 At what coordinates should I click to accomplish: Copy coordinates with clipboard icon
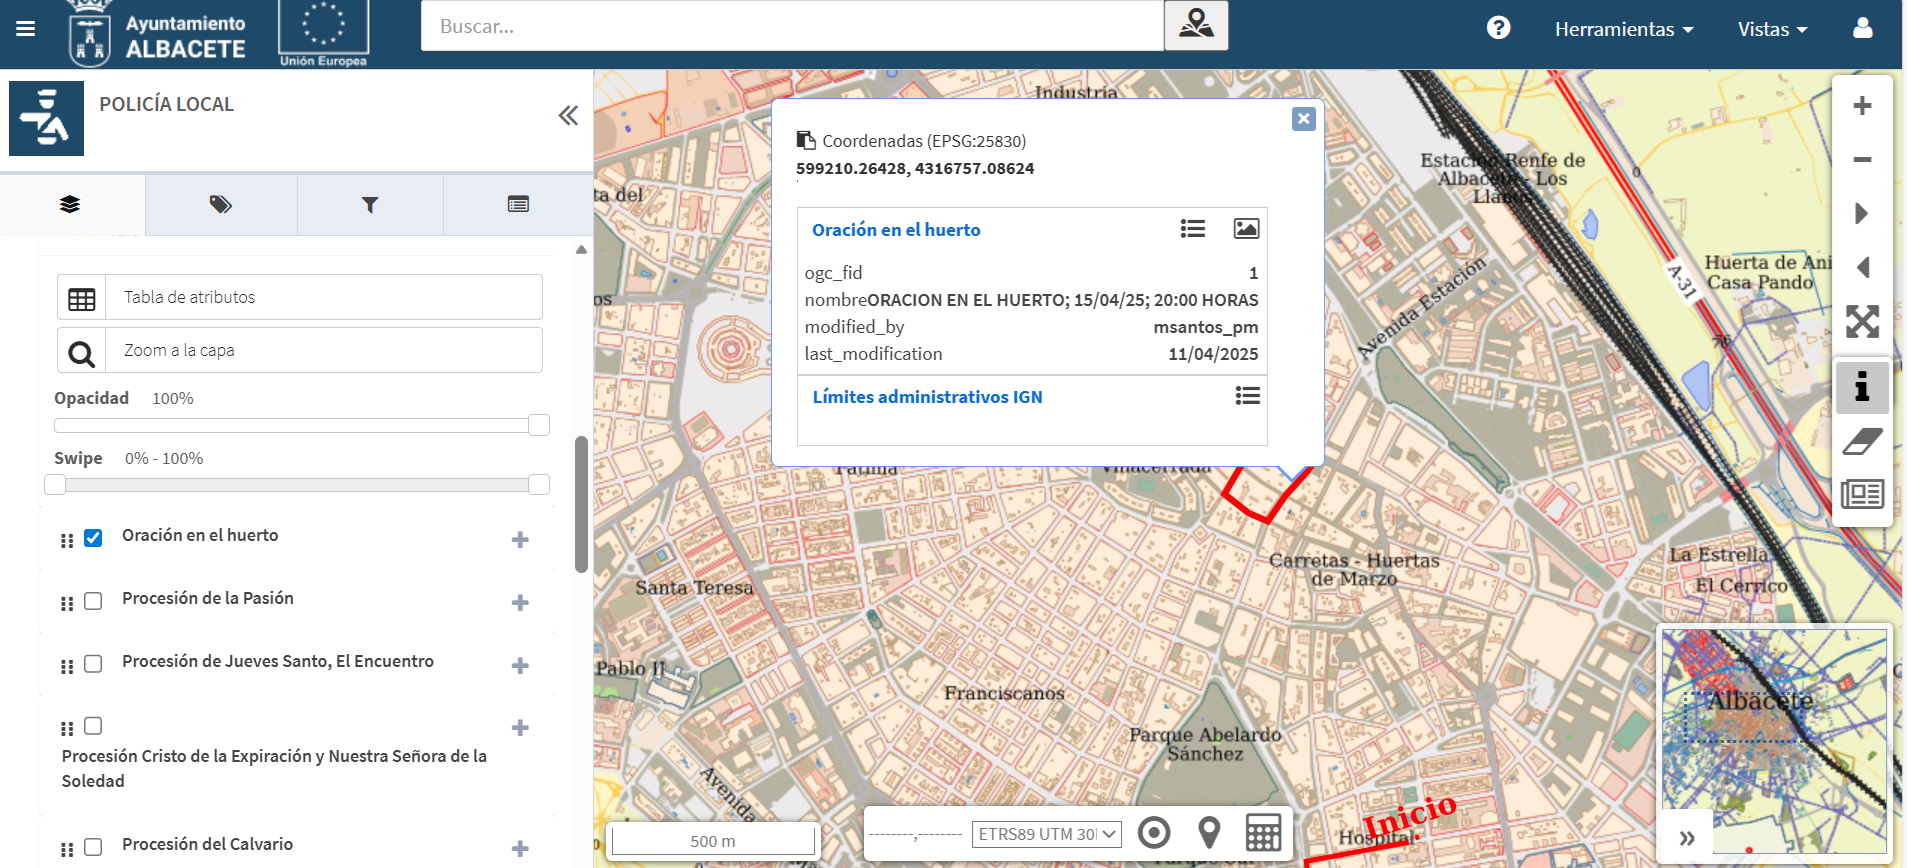(x=806, y=141)
